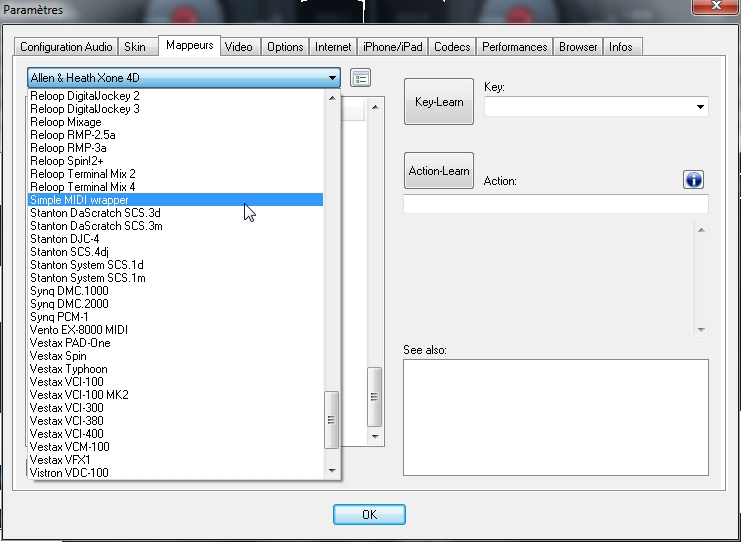This screenshot has height=542, width=741.
Task: Choose Reloop Spin!2+
Action: point(175,161)
